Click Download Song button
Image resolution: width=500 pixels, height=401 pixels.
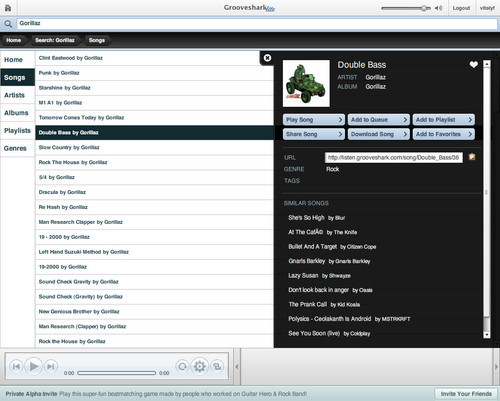pos(379,134)
